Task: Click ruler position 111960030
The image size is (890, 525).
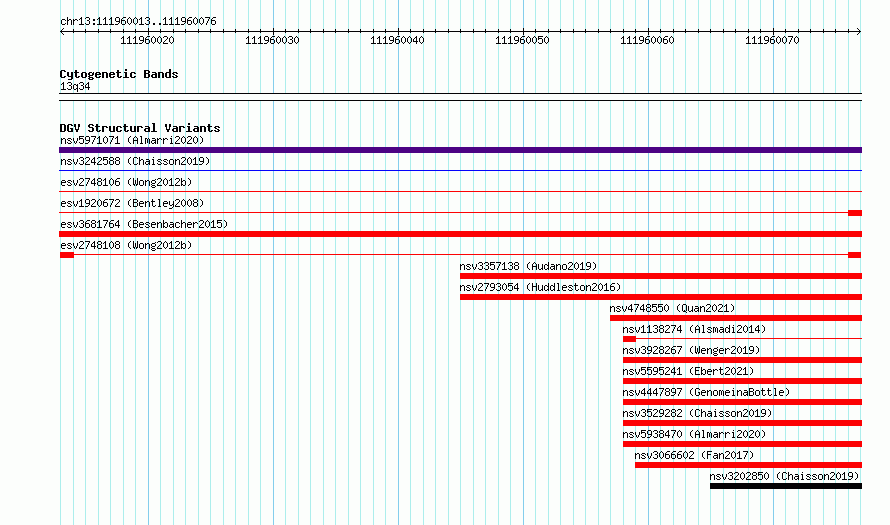Action: 272,40
